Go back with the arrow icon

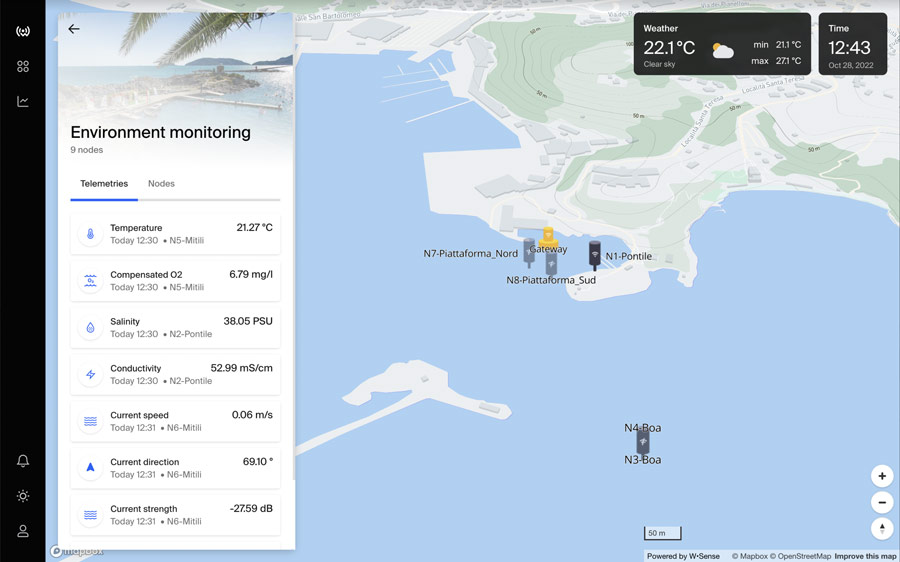74,29
